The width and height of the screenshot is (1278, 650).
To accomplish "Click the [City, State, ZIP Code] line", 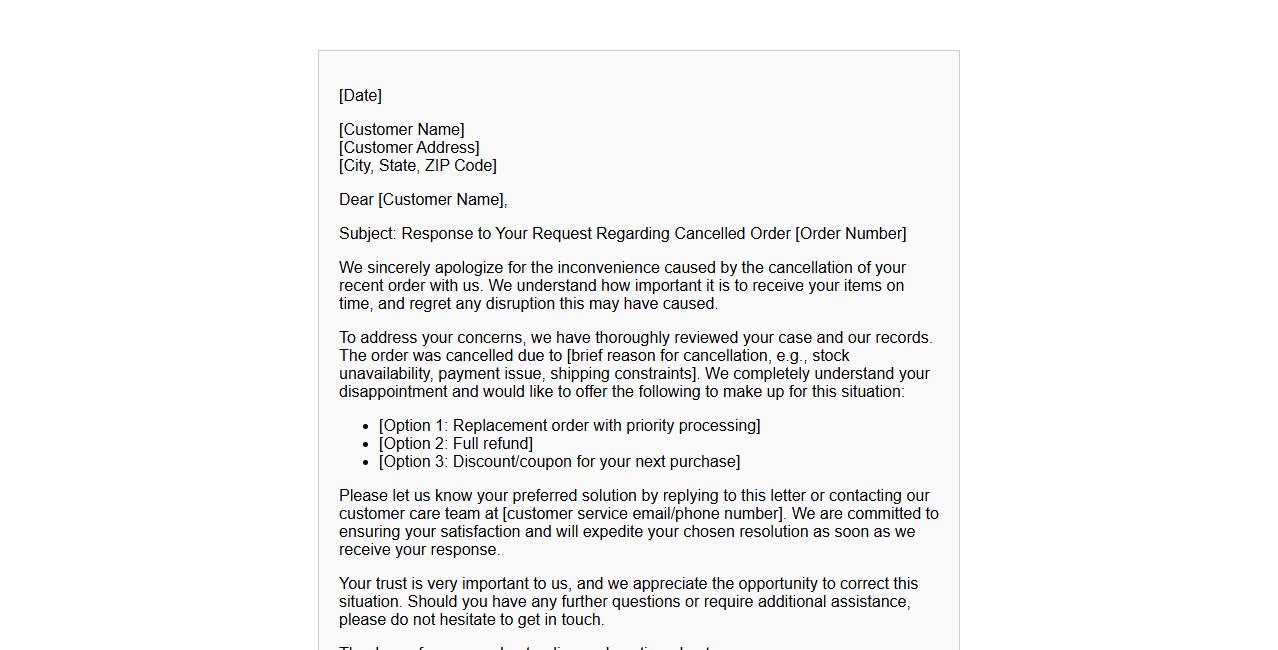I will pyautogui.click(x=417, y=166).
